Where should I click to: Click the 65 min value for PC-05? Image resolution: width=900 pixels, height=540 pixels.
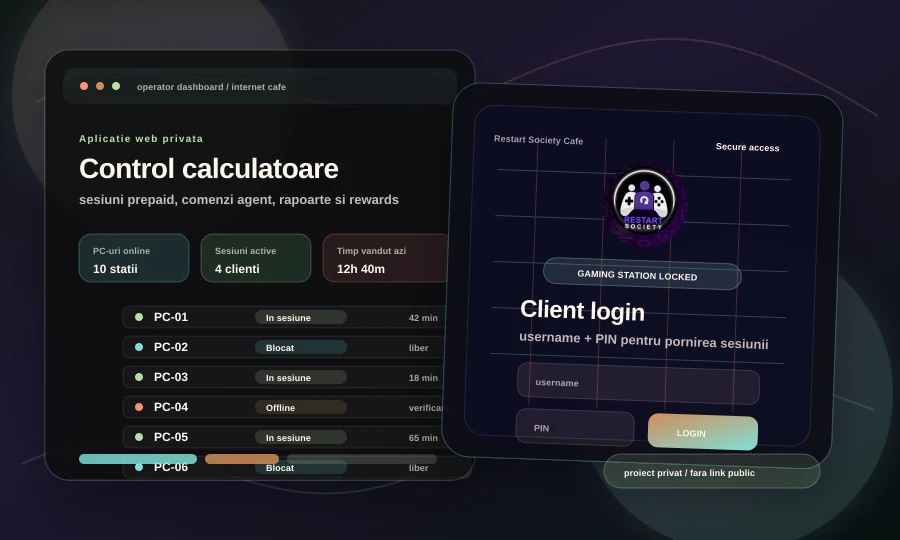pyautogui.click(x=423, y=437)
